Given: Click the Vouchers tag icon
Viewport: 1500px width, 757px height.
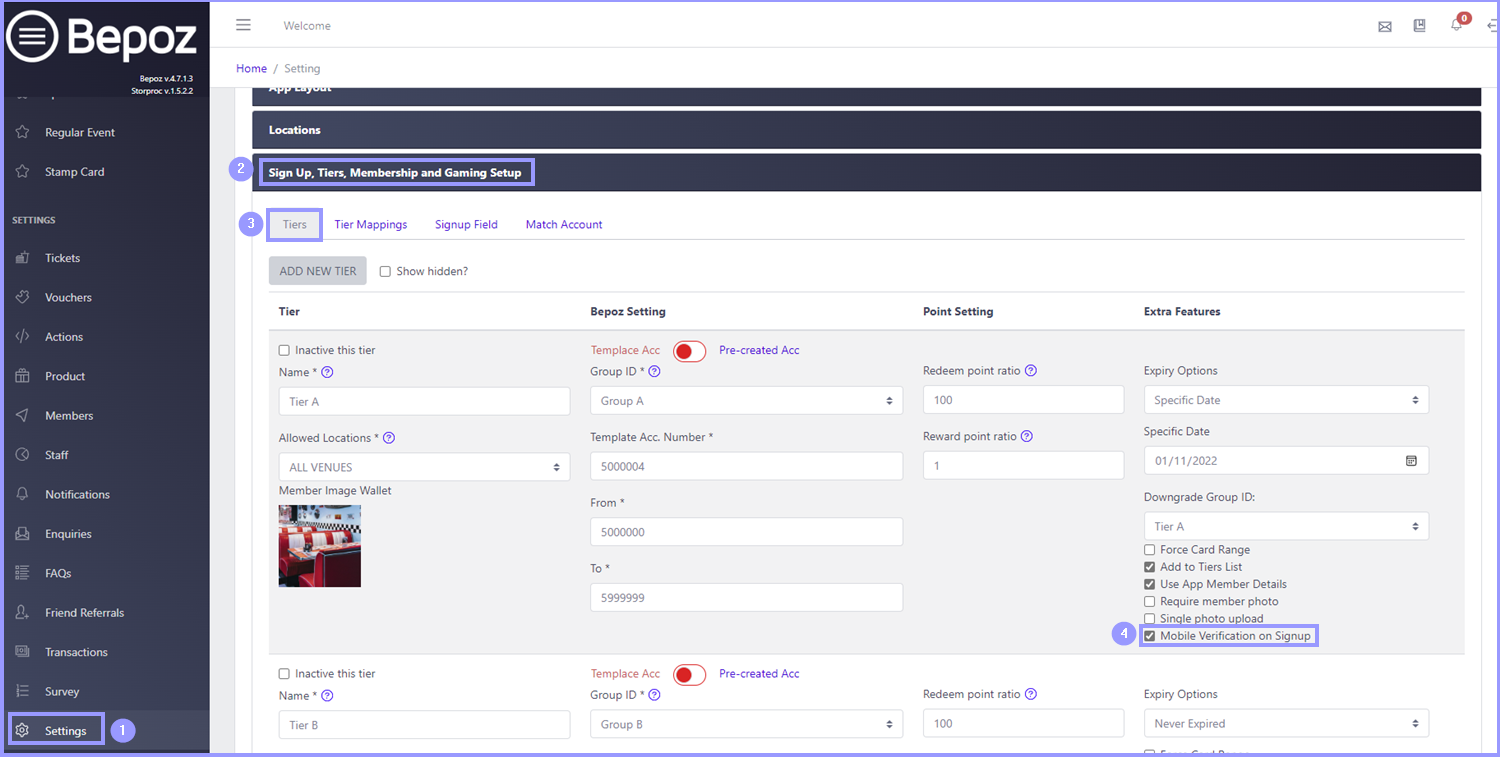Looking at the screenshot, I should (x=23, y=297).
